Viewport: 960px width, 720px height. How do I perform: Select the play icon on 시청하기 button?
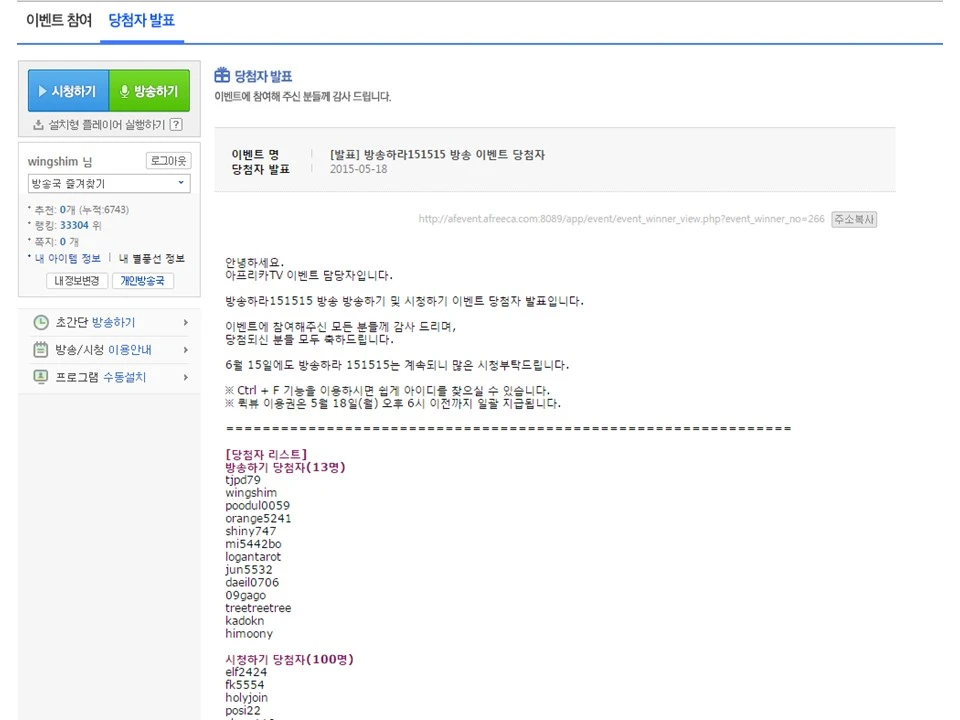pos(42,91)
